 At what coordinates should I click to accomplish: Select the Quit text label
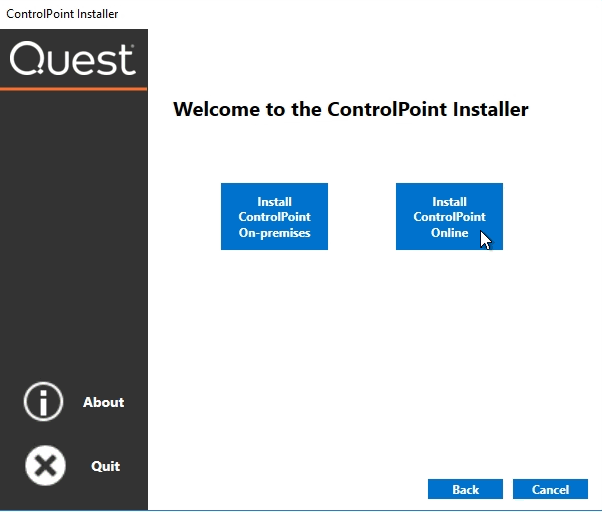(x=106, y=466)
